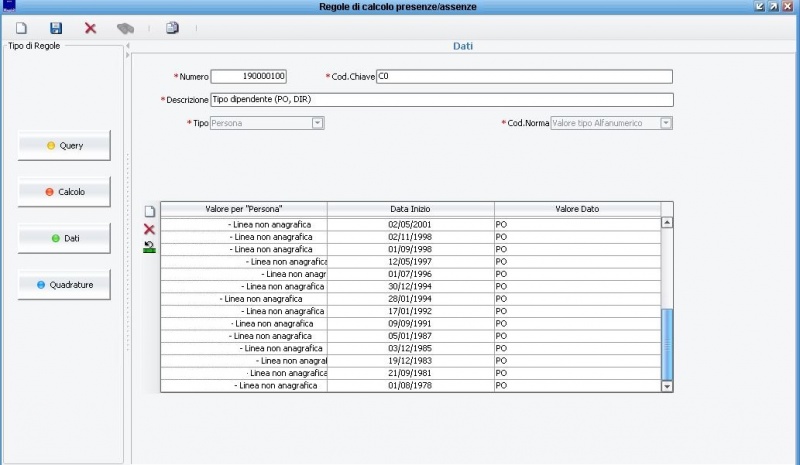The image size is (800, 465).
Task: Click the New document toolbar icon
Action: click(x=21, y=28)
